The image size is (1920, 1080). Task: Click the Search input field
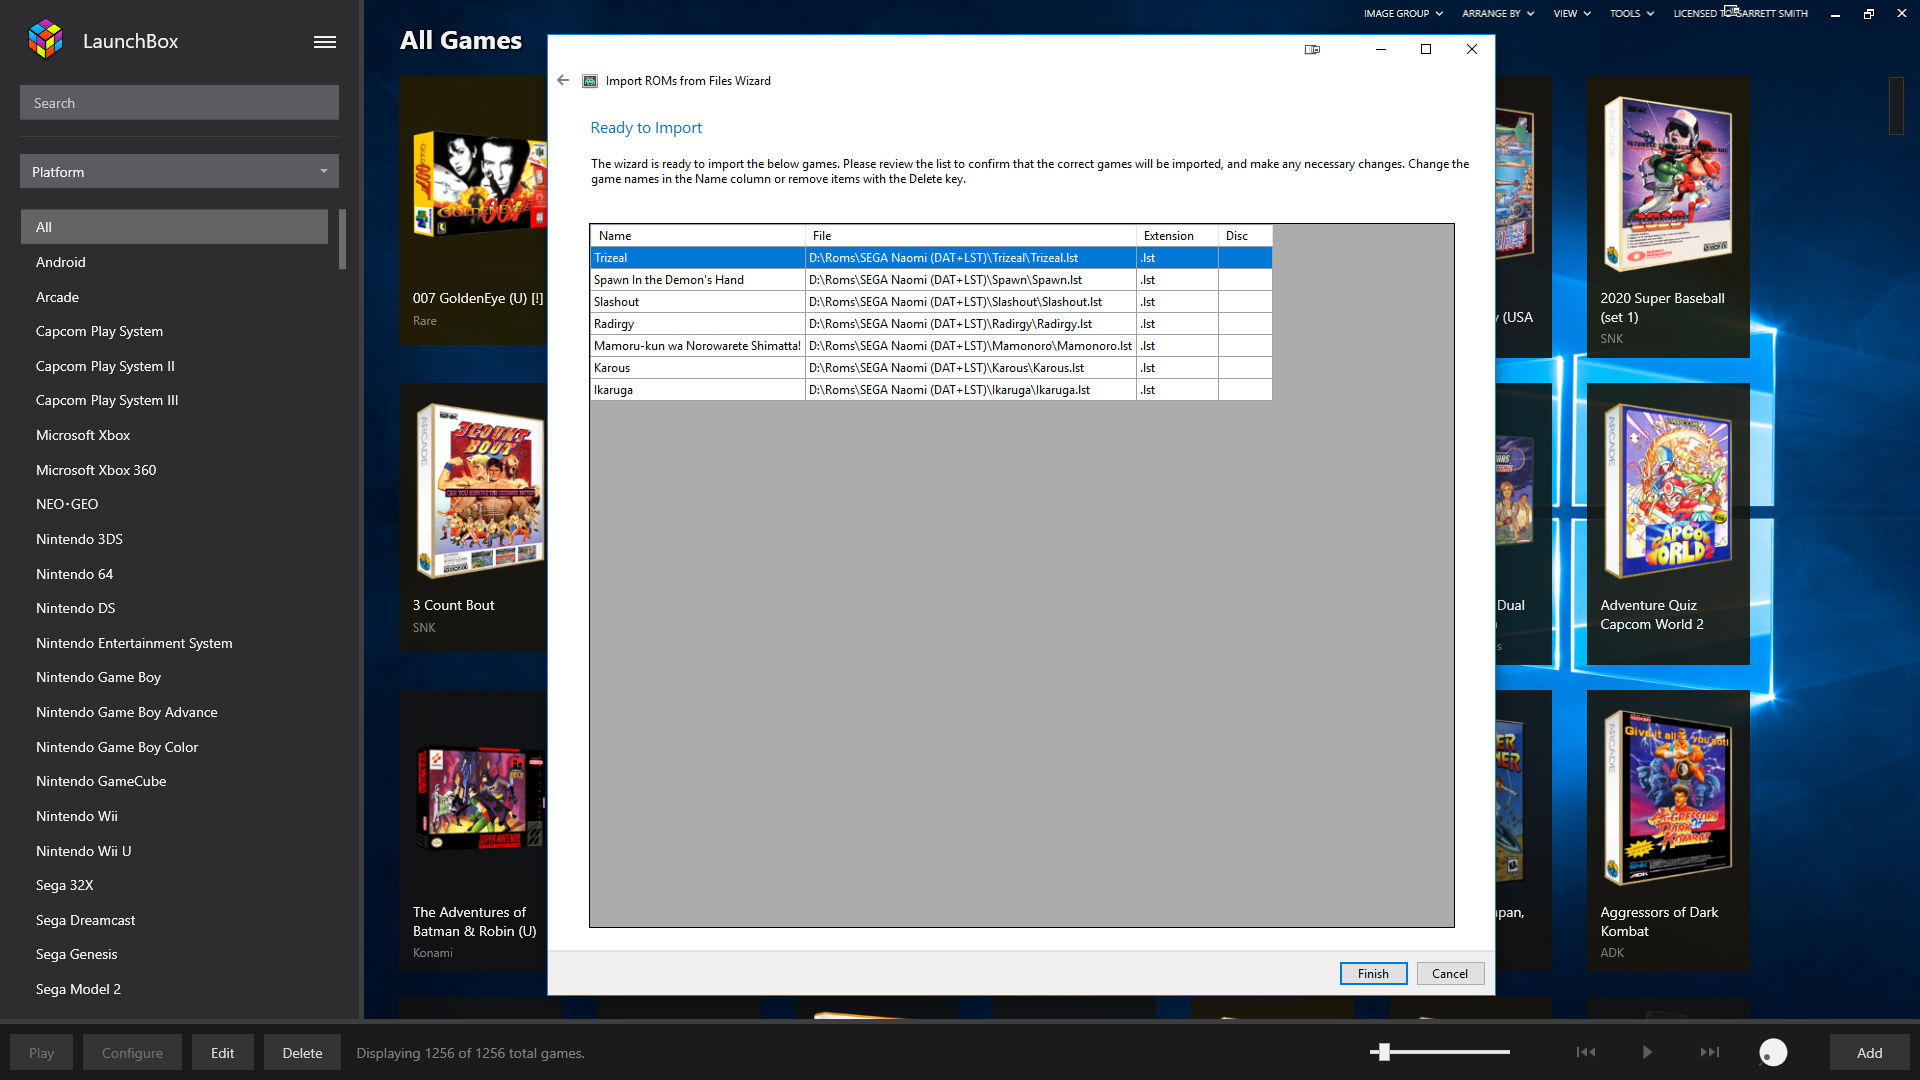point(179,103)
